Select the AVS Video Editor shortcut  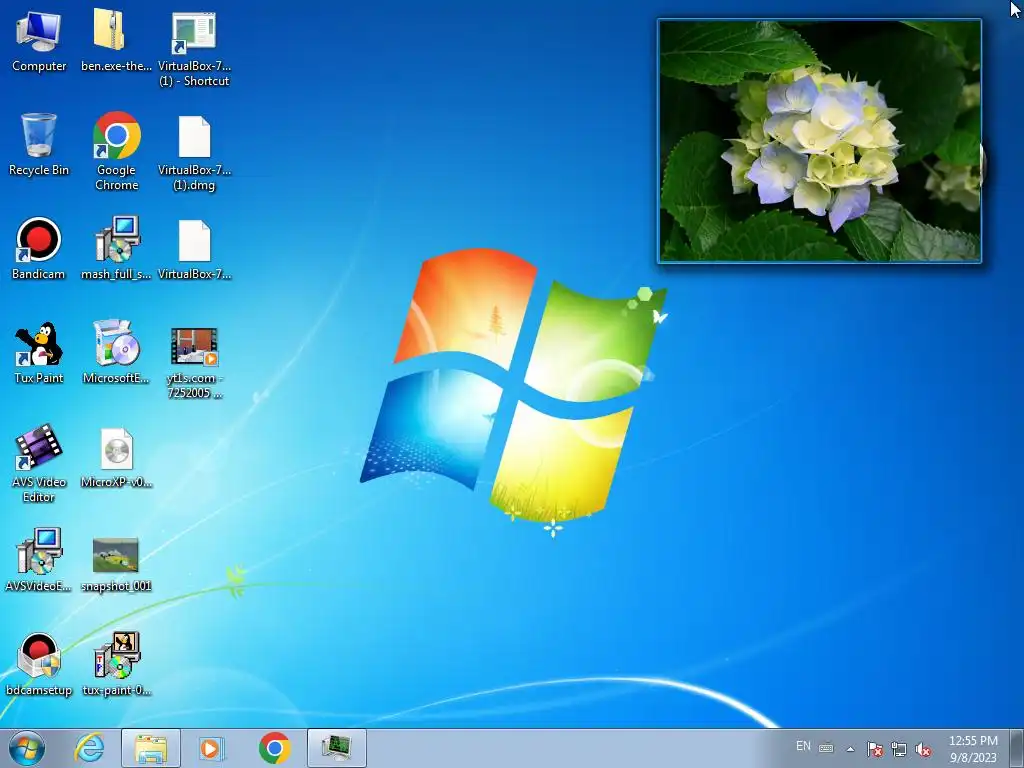39,464
